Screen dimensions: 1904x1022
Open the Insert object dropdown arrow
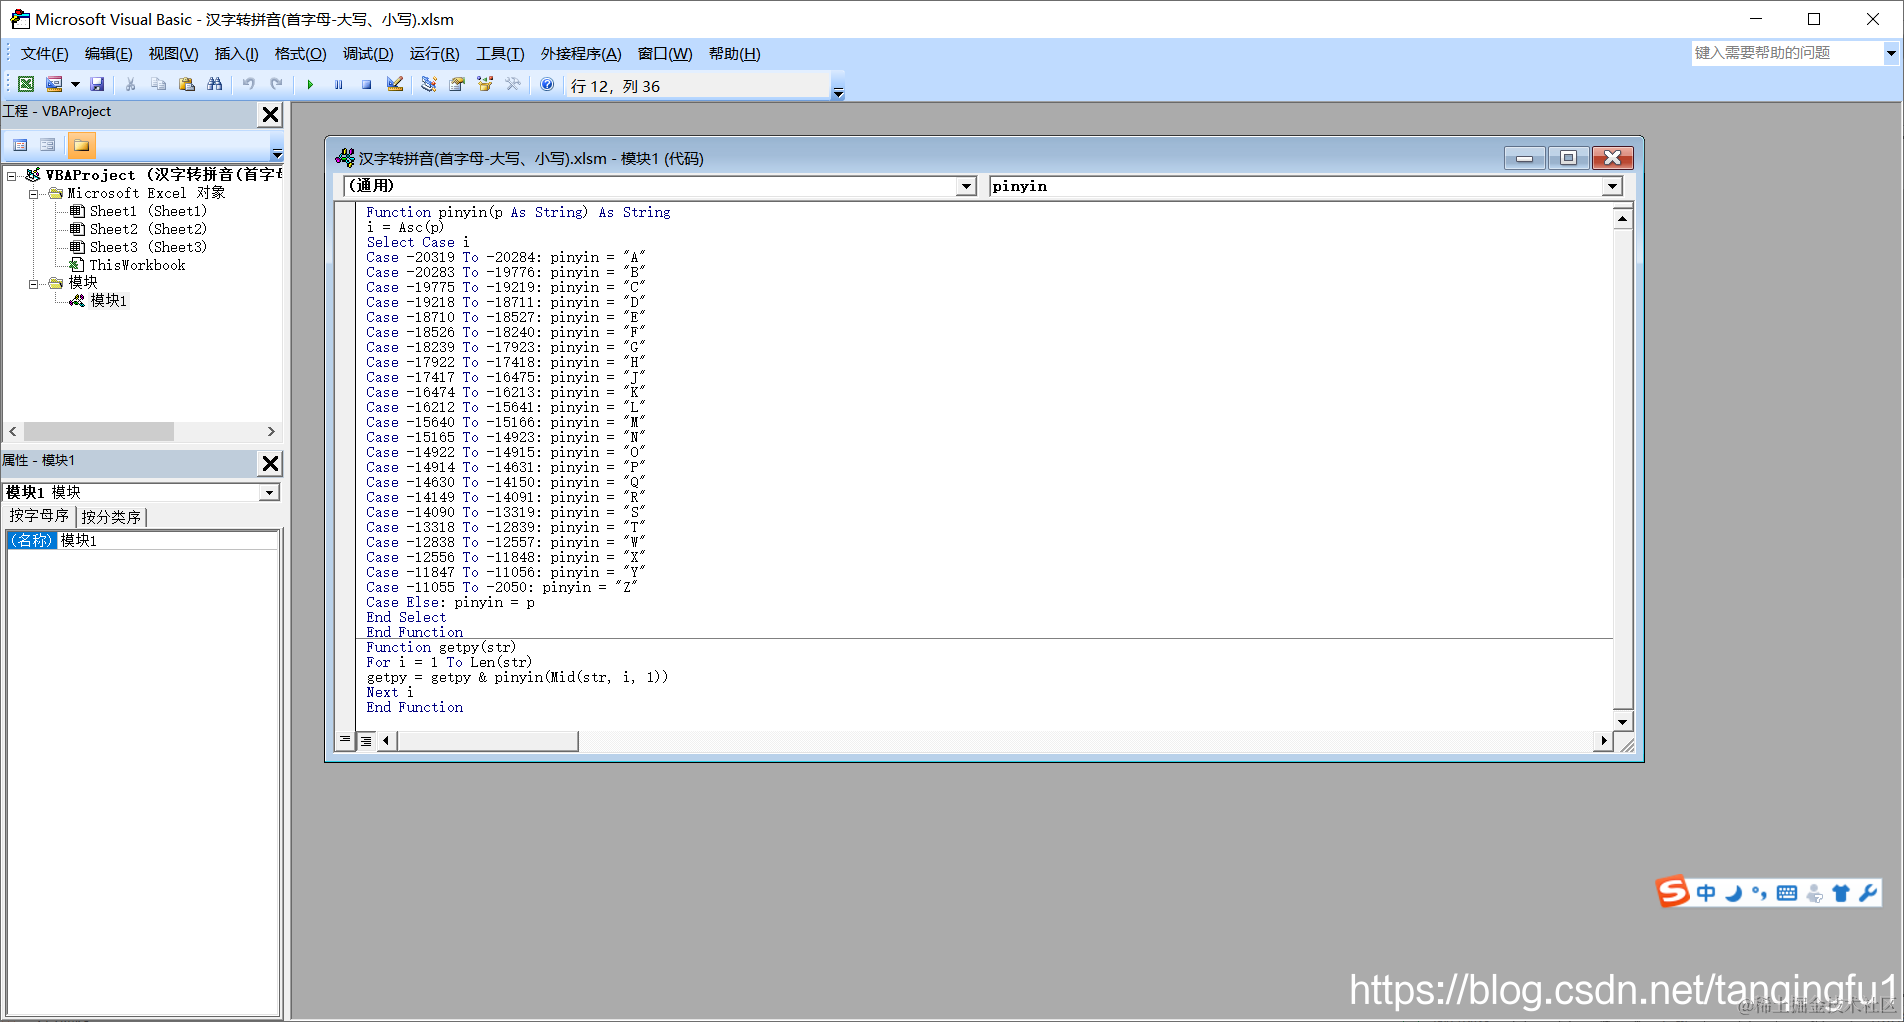pos(75,85)
